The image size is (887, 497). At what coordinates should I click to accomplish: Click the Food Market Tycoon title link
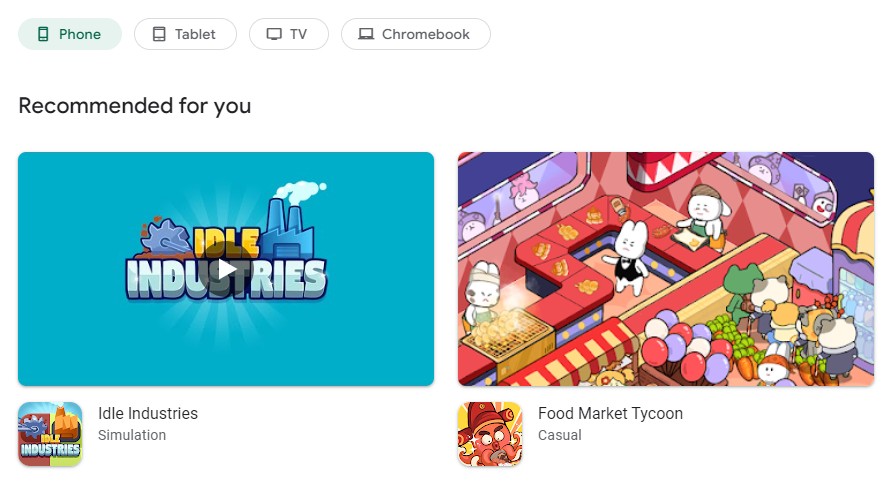pos(610,413)
